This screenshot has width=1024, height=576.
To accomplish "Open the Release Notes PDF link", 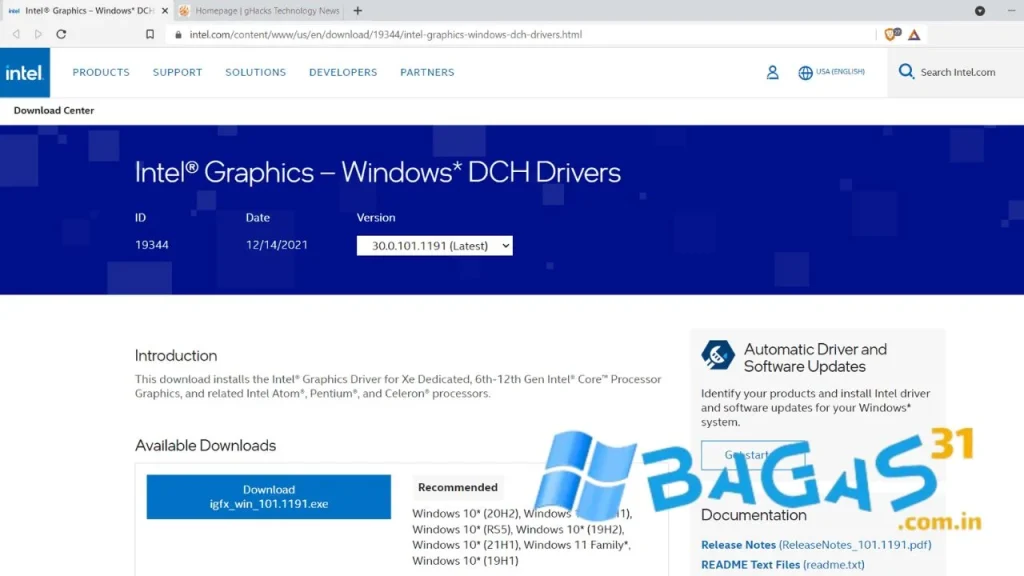I will [x=816, y=545].
